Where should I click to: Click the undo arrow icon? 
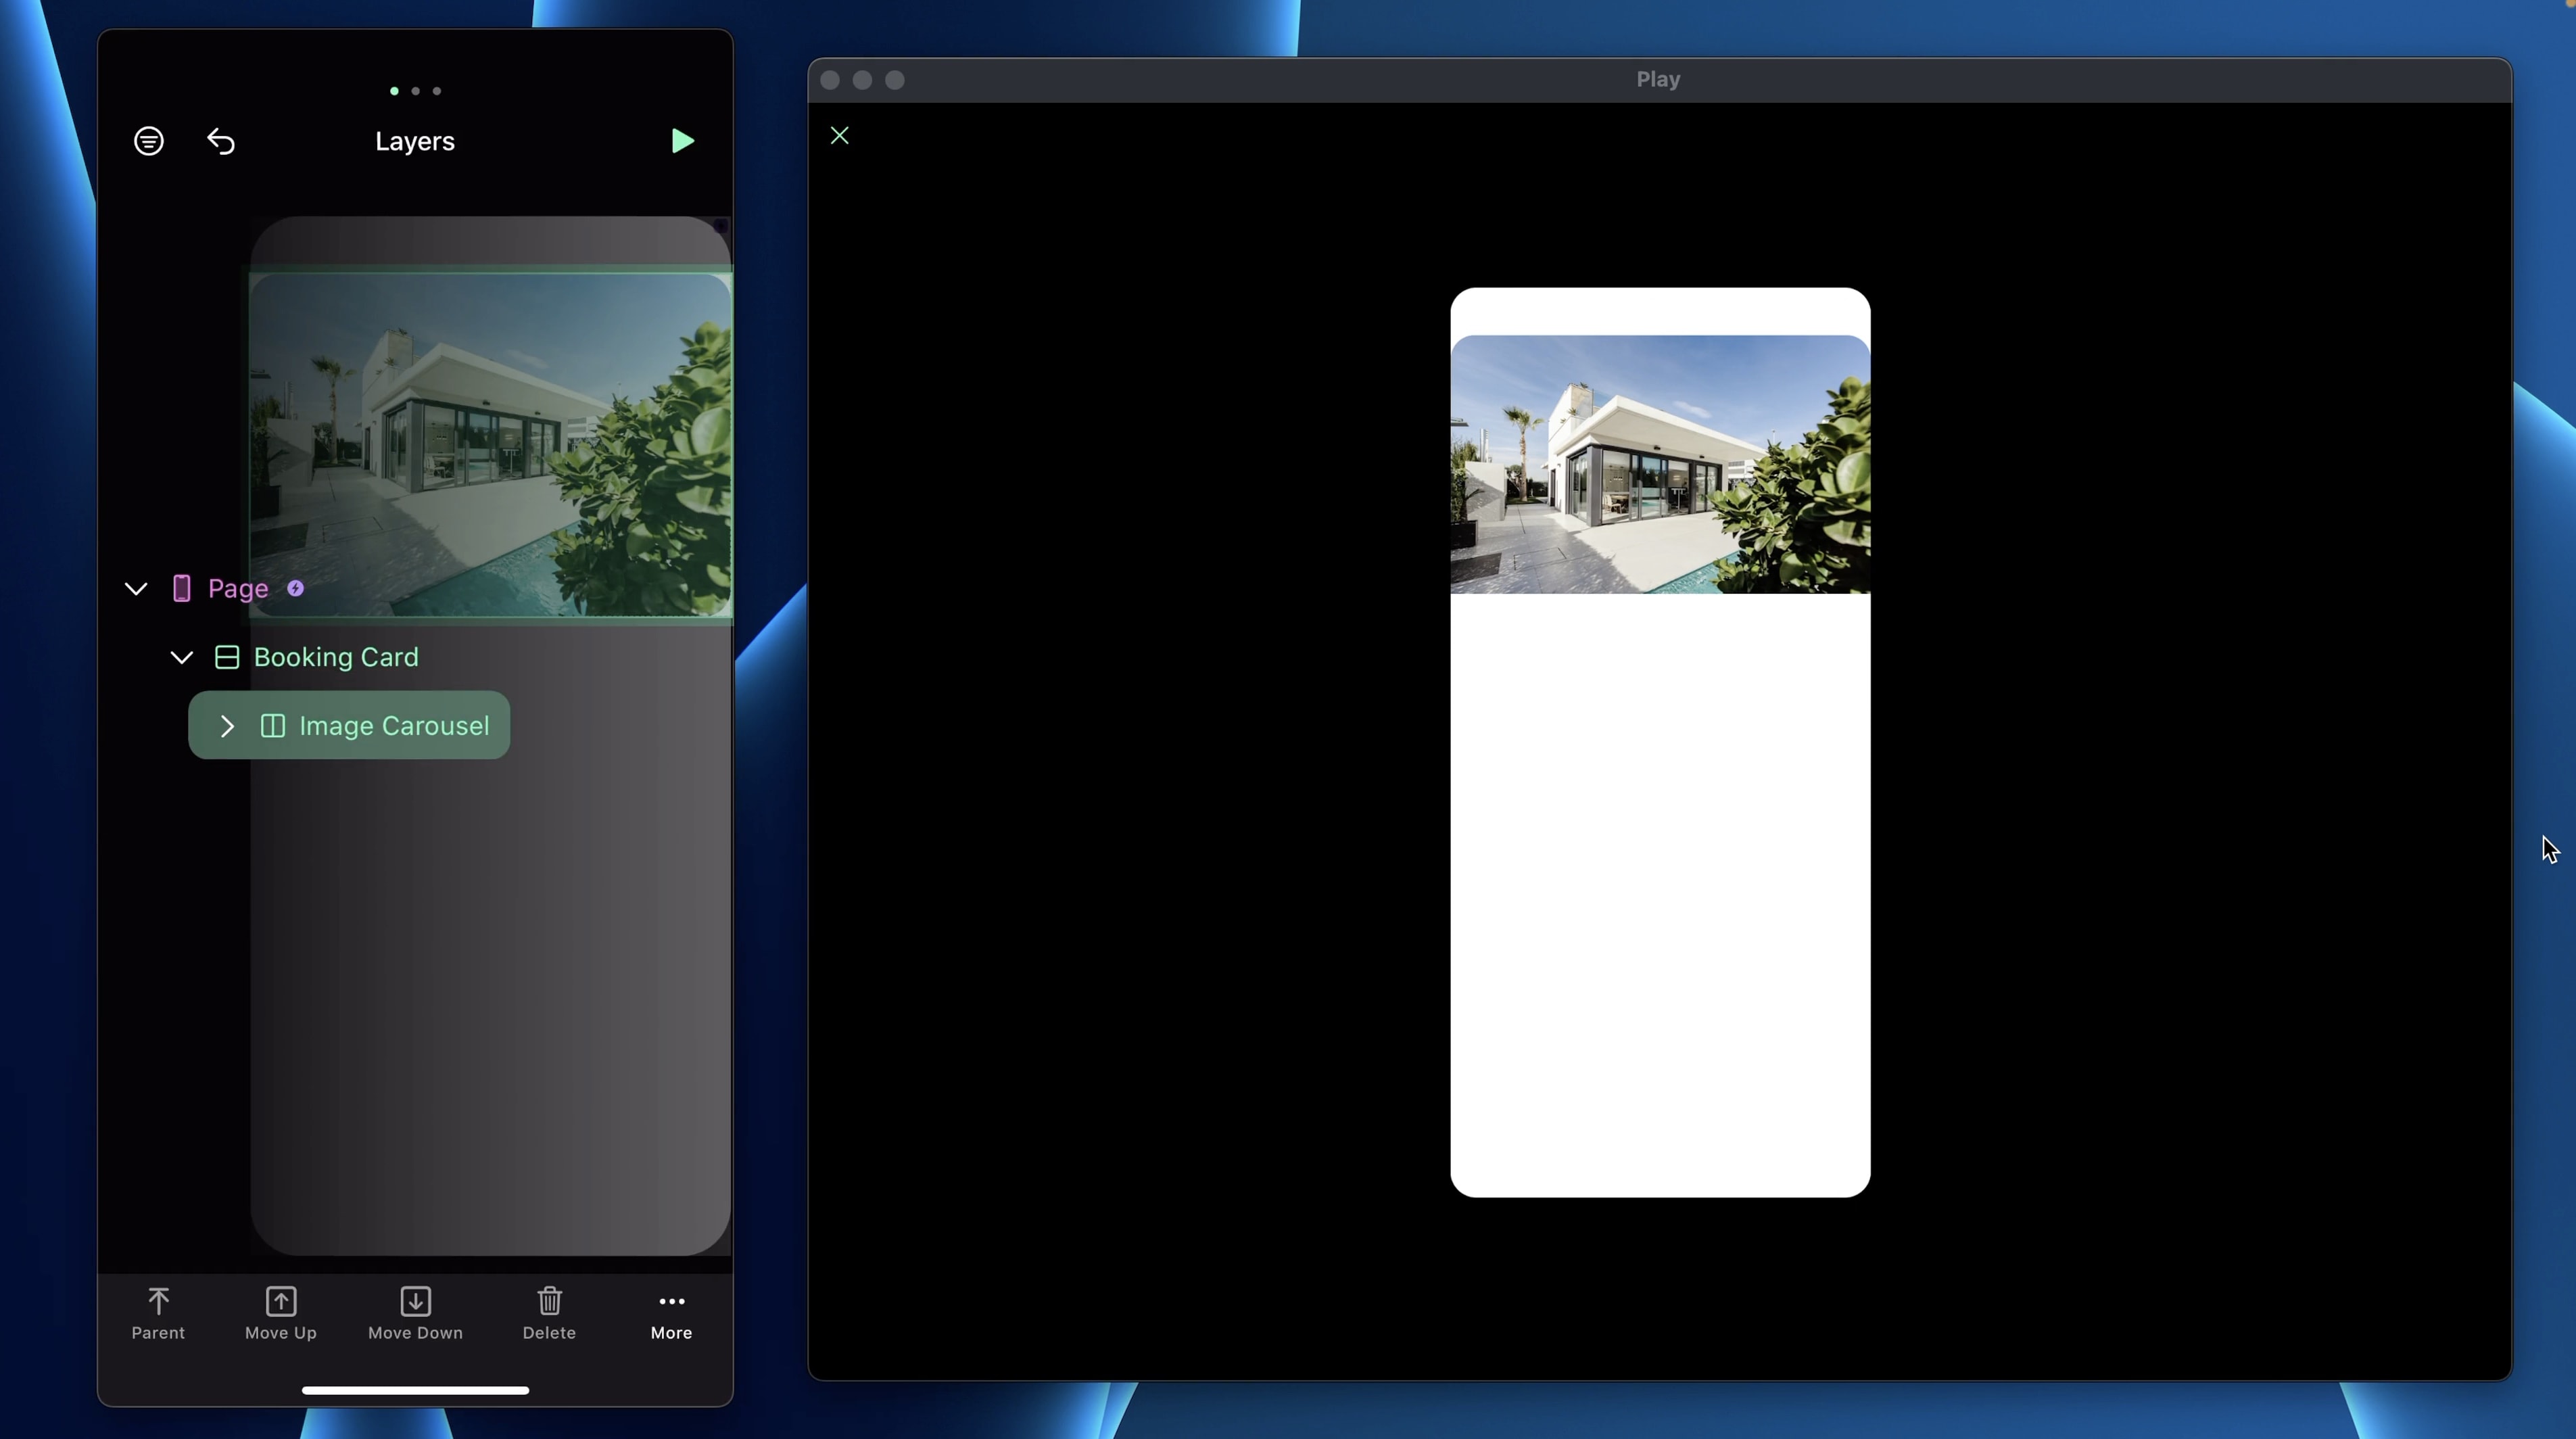coord(221,142)
